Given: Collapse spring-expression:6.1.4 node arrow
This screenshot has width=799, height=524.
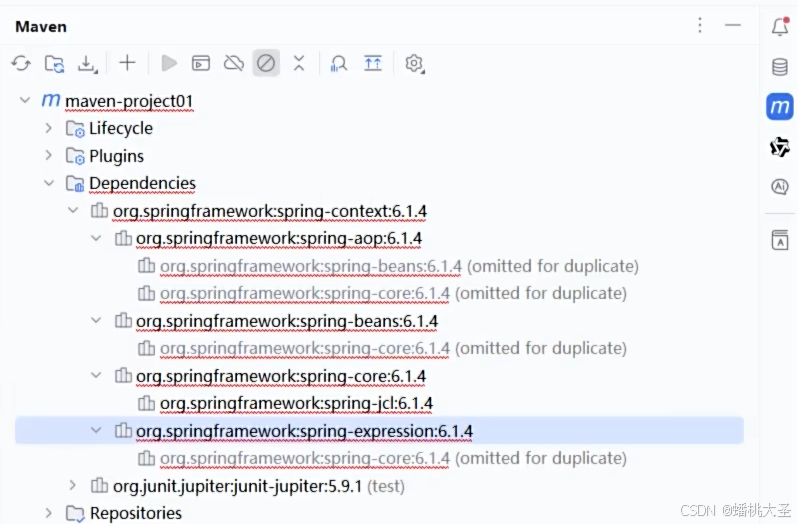Looking at the screenshot, I should point(96,430).
